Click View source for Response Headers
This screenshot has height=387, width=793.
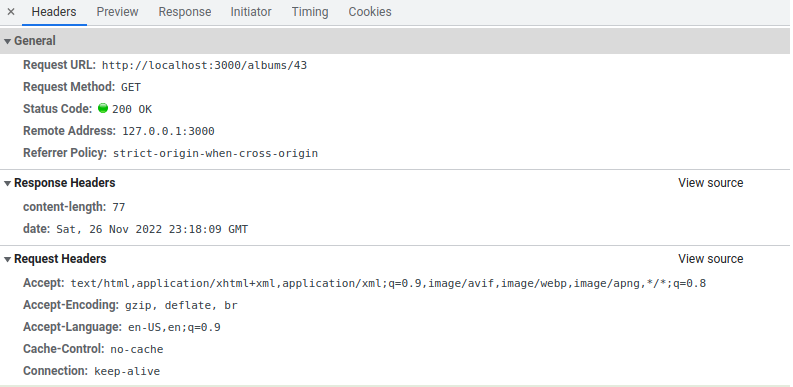(711, 183)
